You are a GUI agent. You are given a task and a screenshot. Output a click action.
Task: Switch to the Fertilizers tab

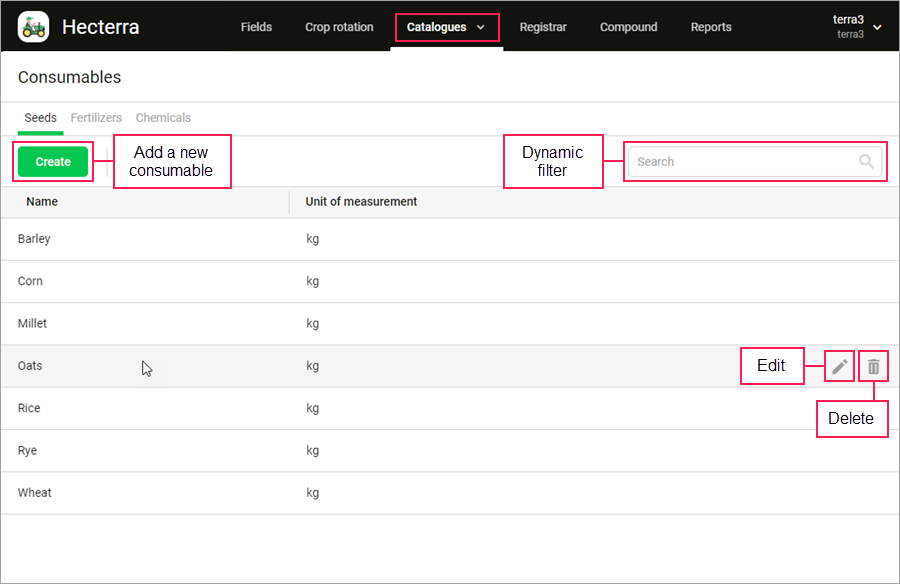point(96,118)
